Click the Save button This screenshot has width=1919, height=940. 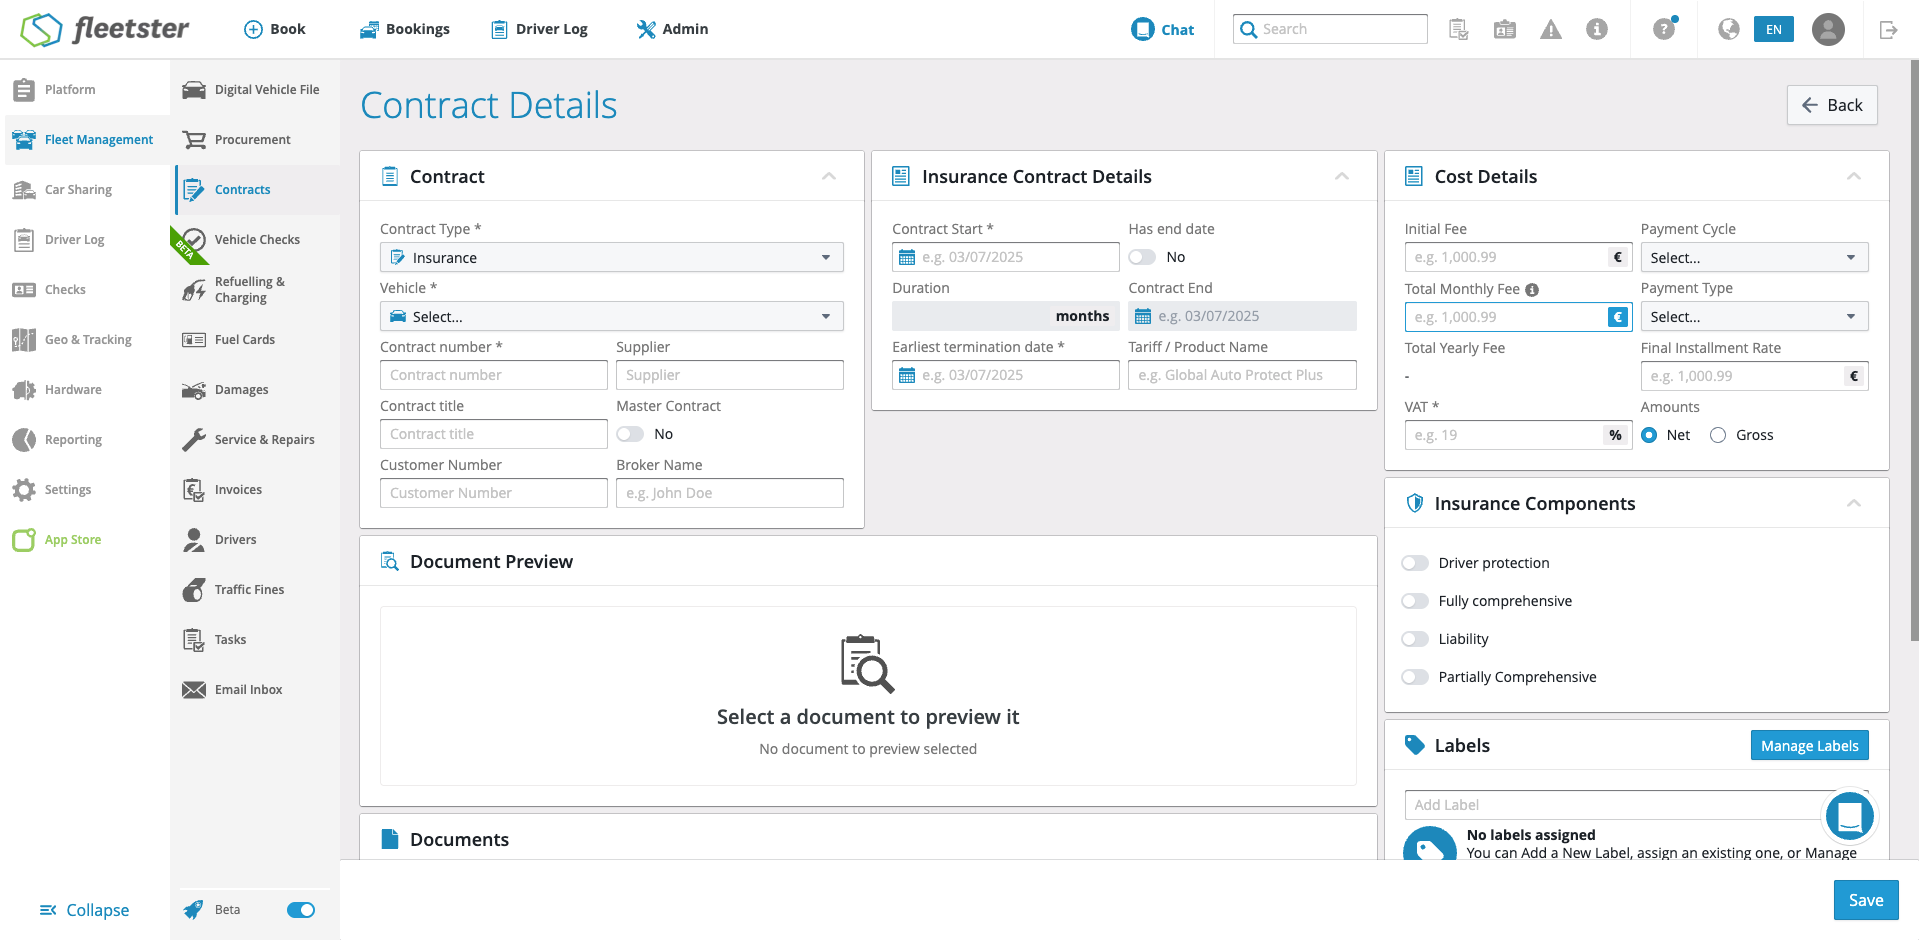coord(1866,900)
